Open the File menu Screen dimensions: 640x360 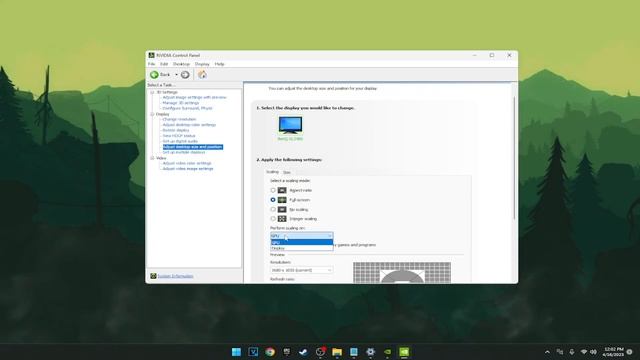click(151, 64)
